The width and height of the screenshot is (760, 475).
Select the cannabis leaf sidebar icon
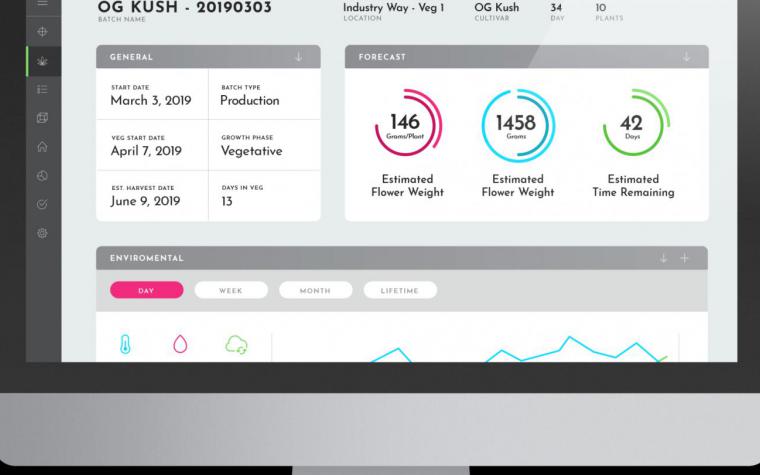[x=42, y=61]
